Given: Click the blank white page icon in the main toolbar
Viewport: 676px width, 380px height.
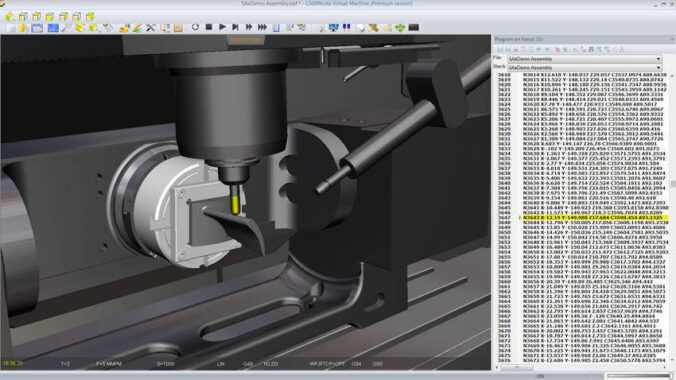Looking at the screenshot, I should (x=10, y=28).
